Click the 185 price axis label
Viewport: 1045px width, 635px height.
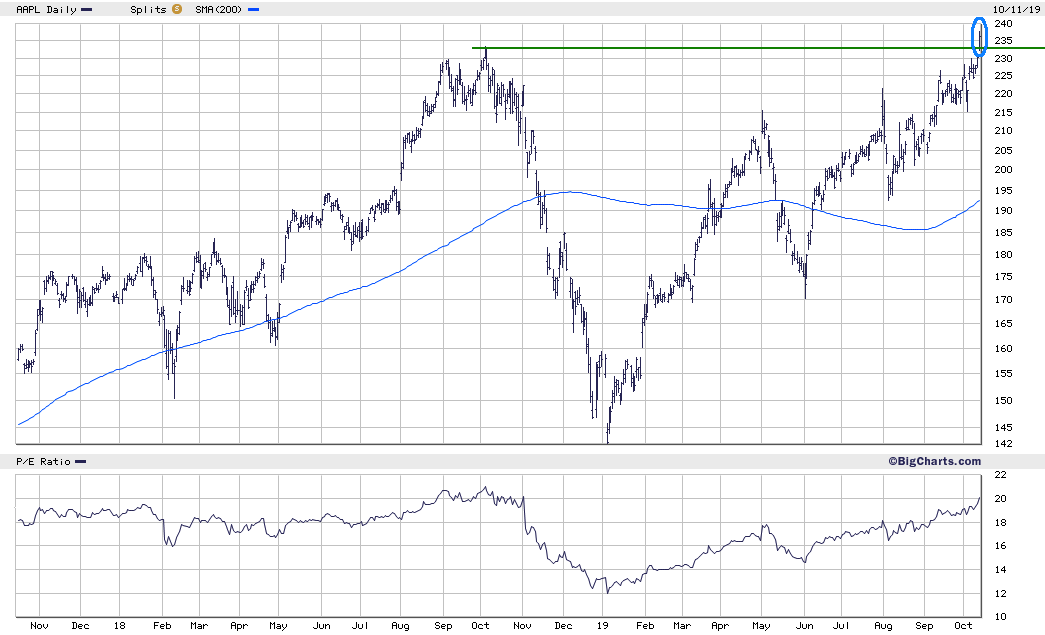point(1003,233)
